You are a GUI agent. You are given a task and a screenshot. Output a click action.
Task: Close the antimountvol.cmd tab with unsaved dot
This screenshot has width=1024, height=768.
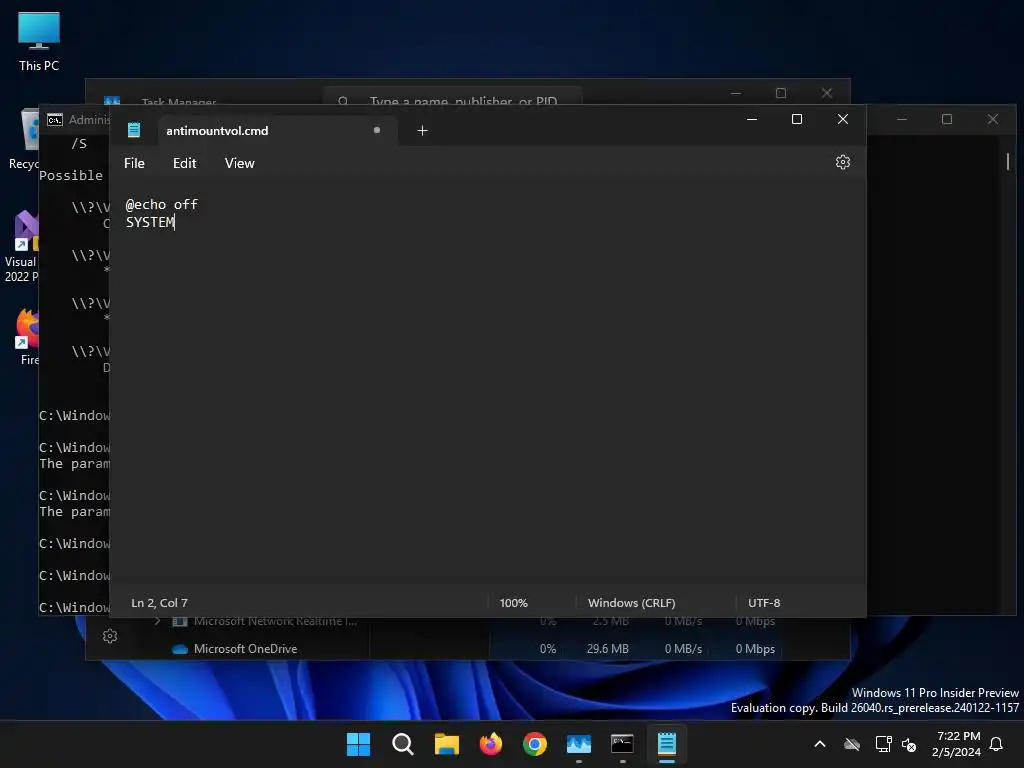click(377, 130)
